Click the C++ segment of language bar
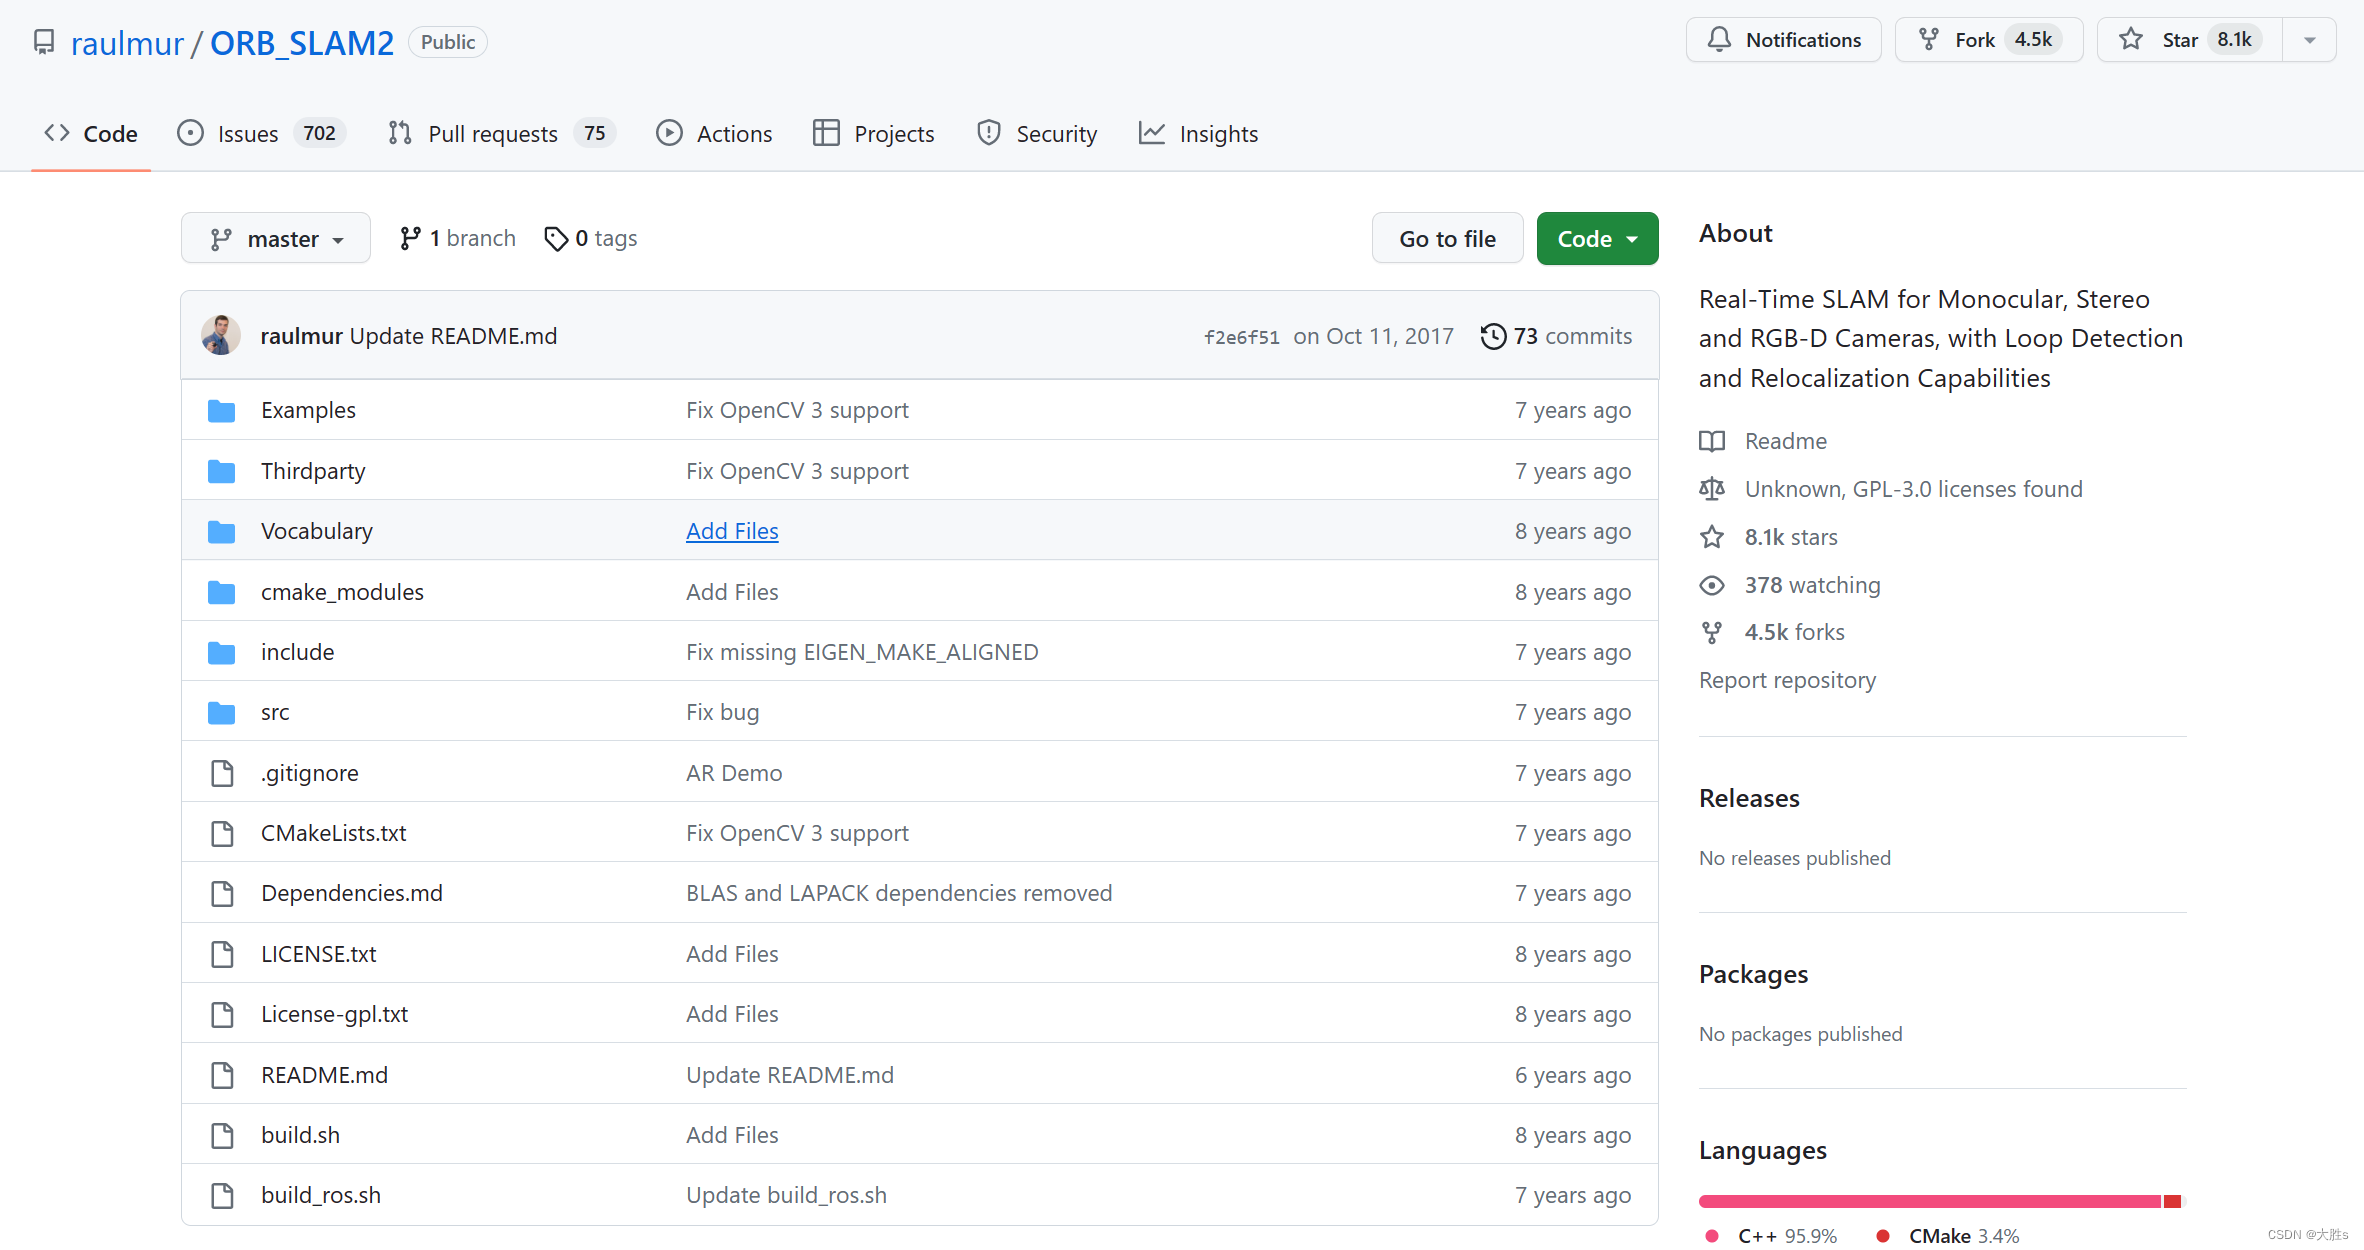Image resolution: width=2364 pixels, height=1250 pixels. (1930, 1201)
